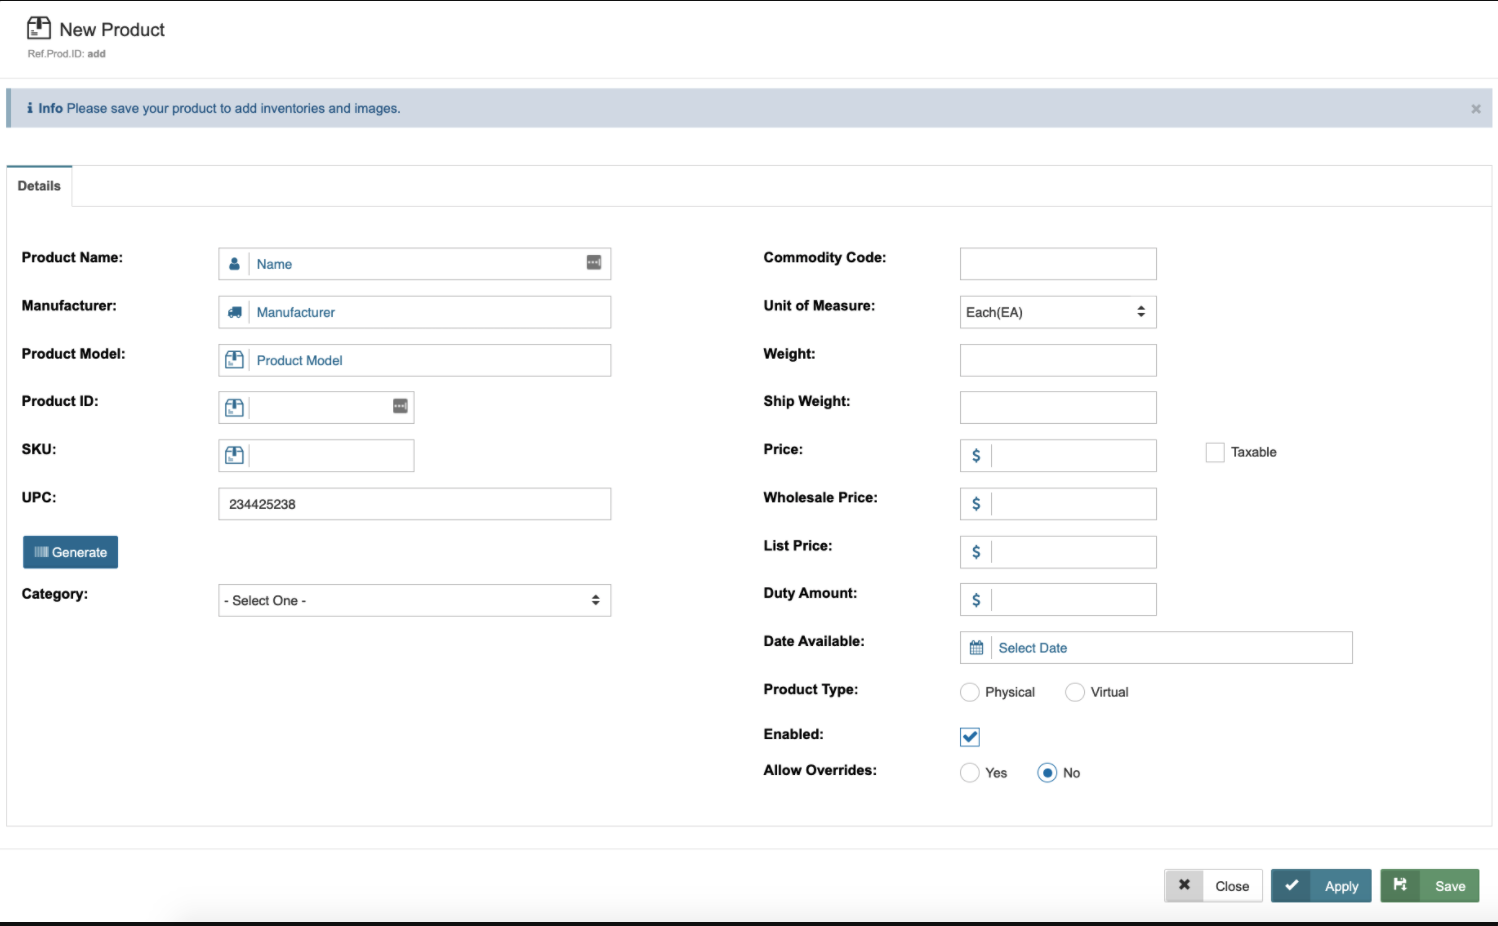This screenshot has width=1498, height=926.
Task: Dismiss the info banner with the X
Action: tap(1475, 109)
